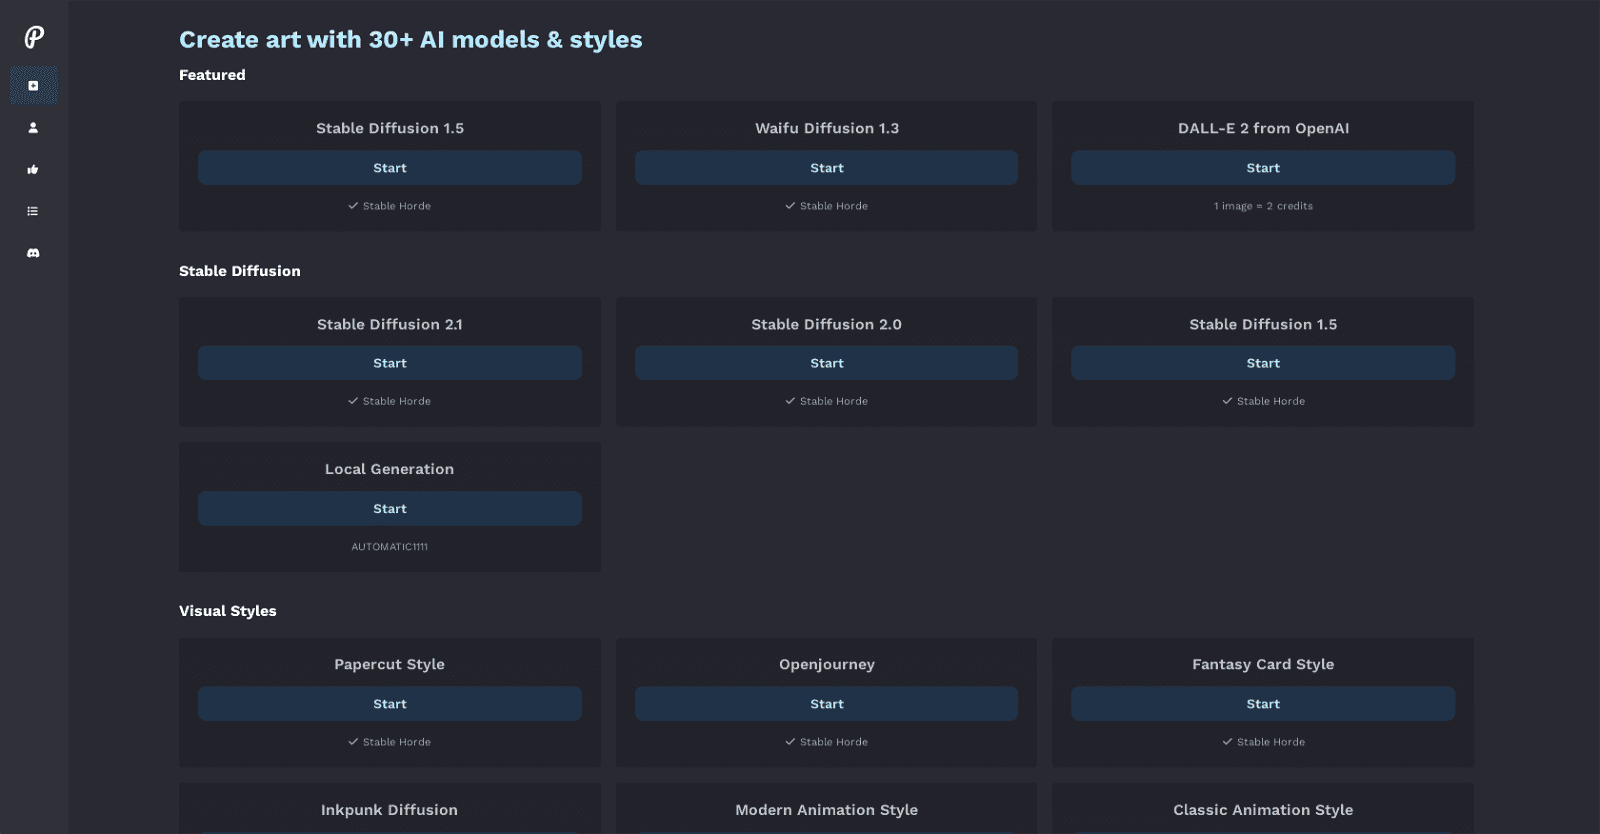Start Stable Diffusion 2.1

(389, 363)
